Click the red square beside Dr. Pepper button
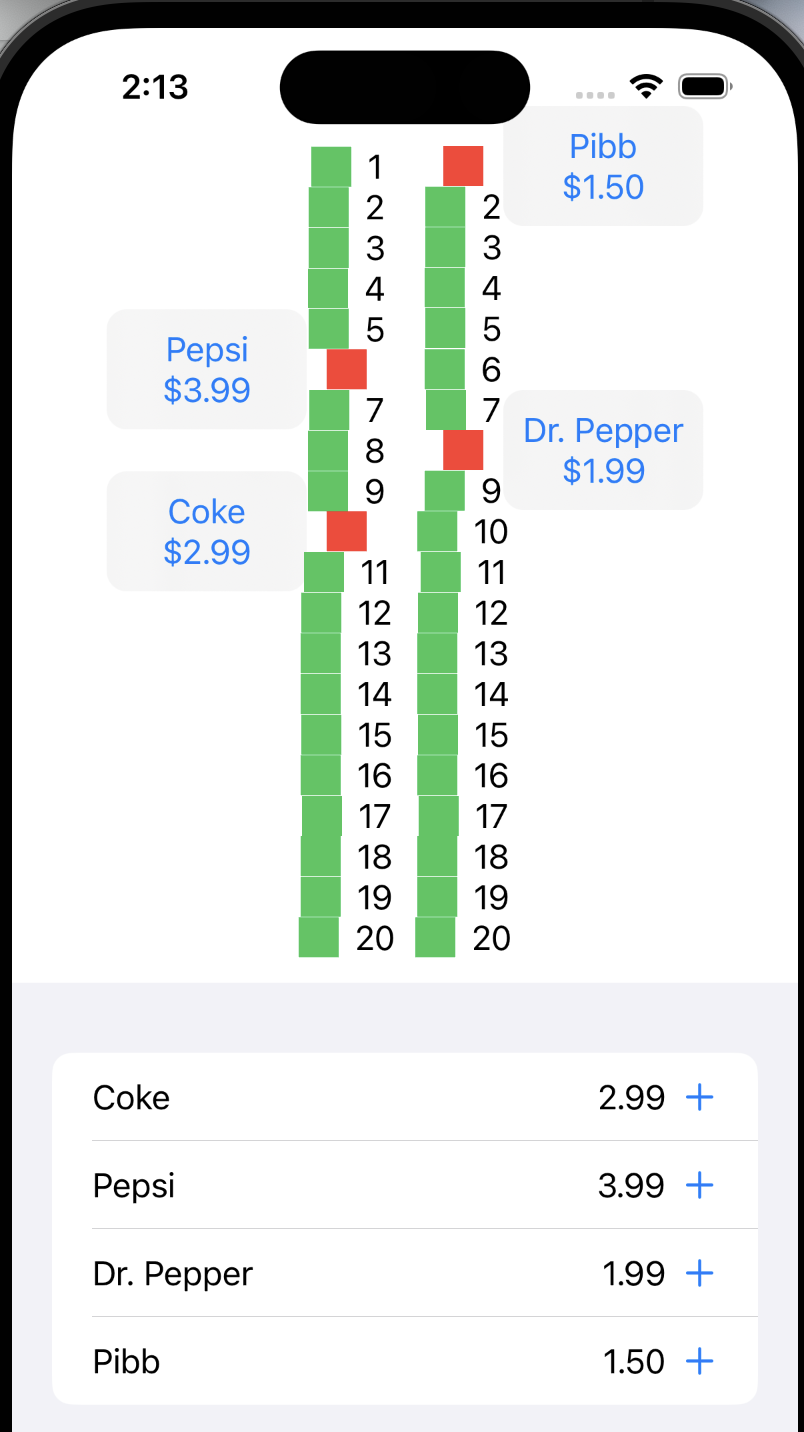Viewport: 804px width, 1432px height. pos(463,450)
